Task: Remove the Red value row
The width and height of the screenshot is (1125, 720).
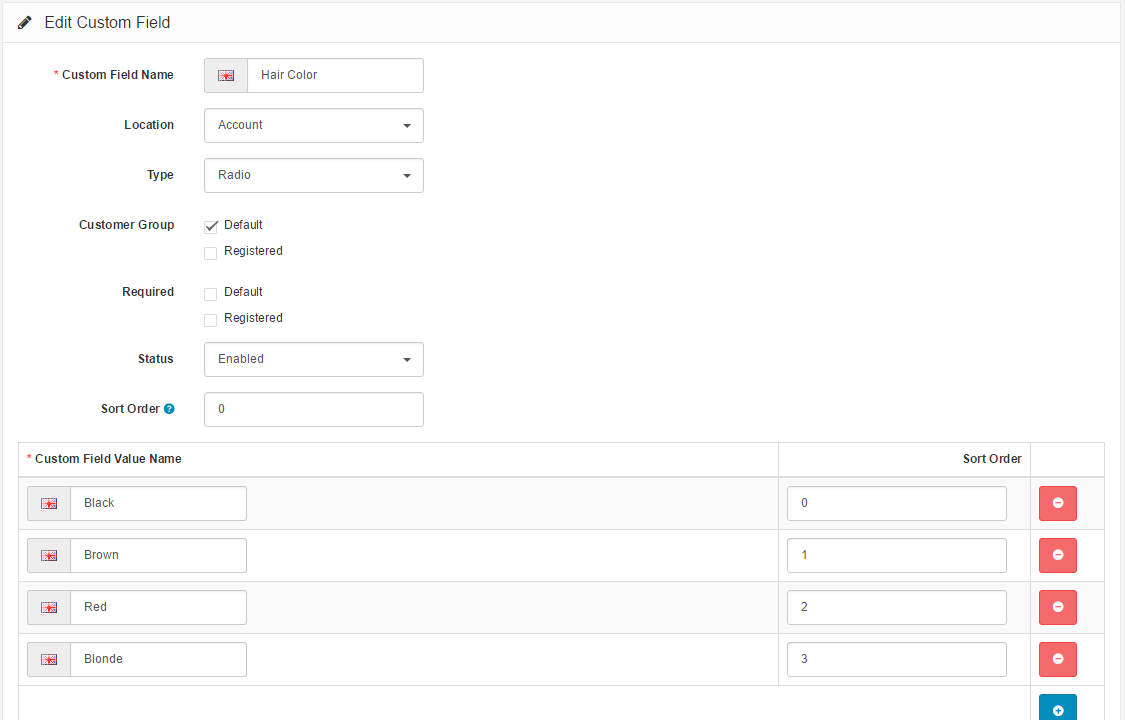Action: pos(1058,607)
